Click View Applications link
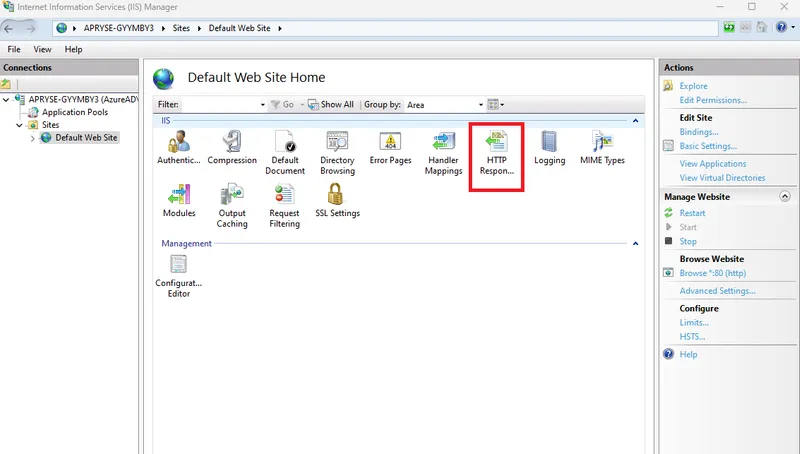Image resolution: width=800 pixels, height=454 pixels. coord(713,164)
